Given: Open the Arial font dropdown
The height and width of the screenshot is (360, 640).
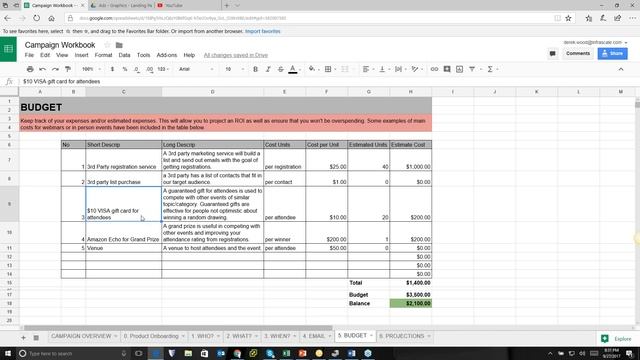Looking at the screenshot, I should pos(196,69).
